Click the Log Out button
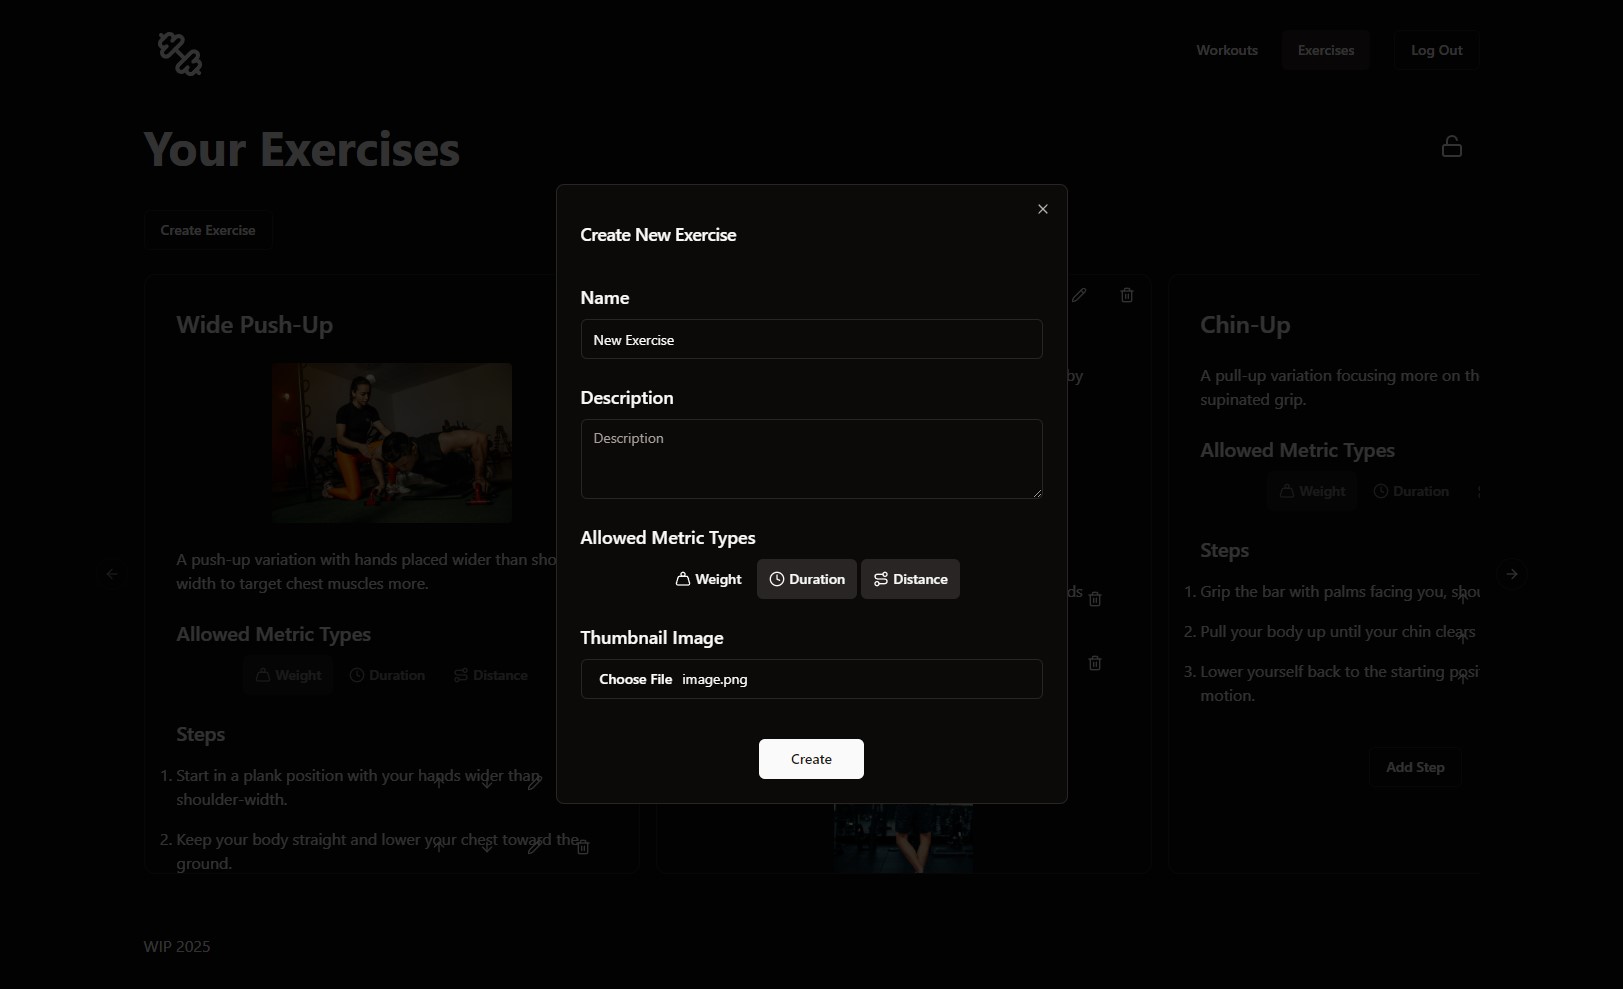Viewport: 1623px width, 989px height. coord(1437,50)
